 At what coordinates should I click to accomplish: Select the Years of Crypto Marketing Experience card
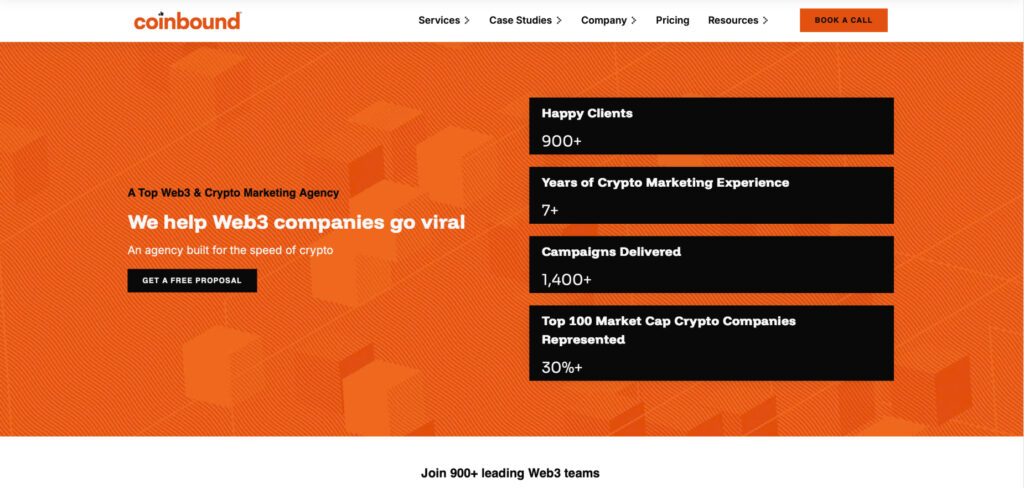[711, 195]
